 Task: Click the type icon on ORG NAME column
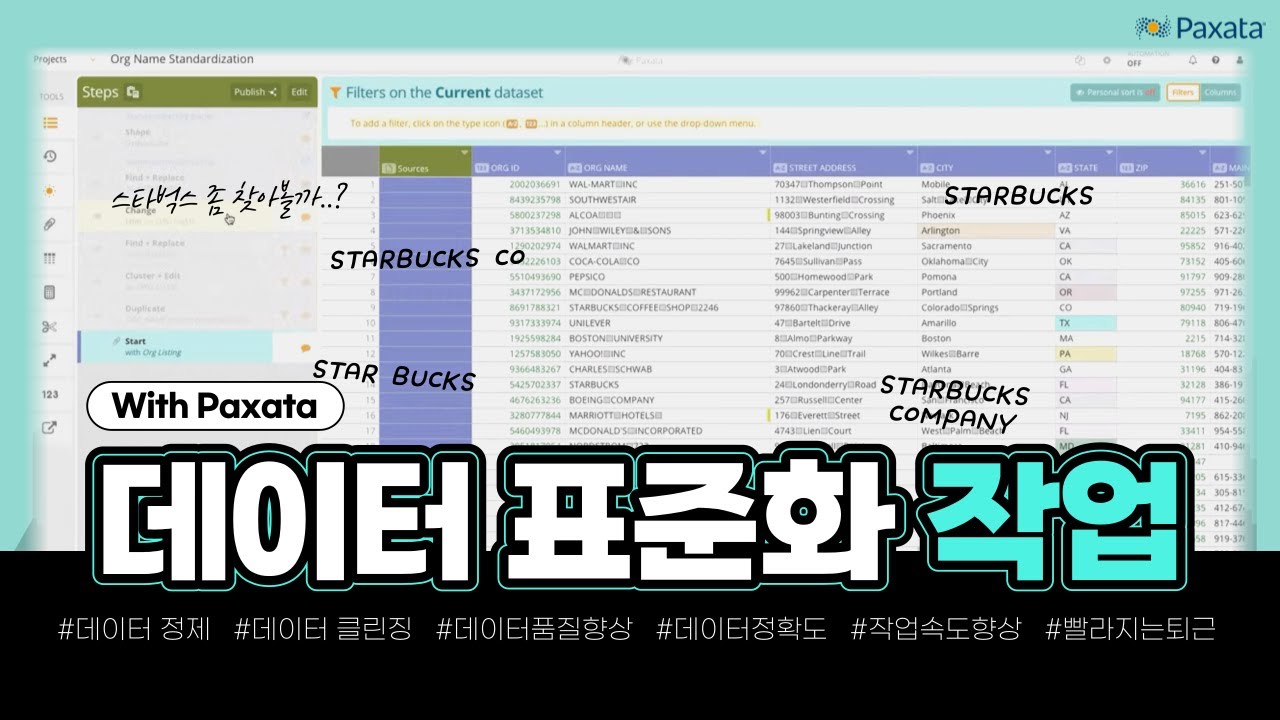[x=574, y=168]
